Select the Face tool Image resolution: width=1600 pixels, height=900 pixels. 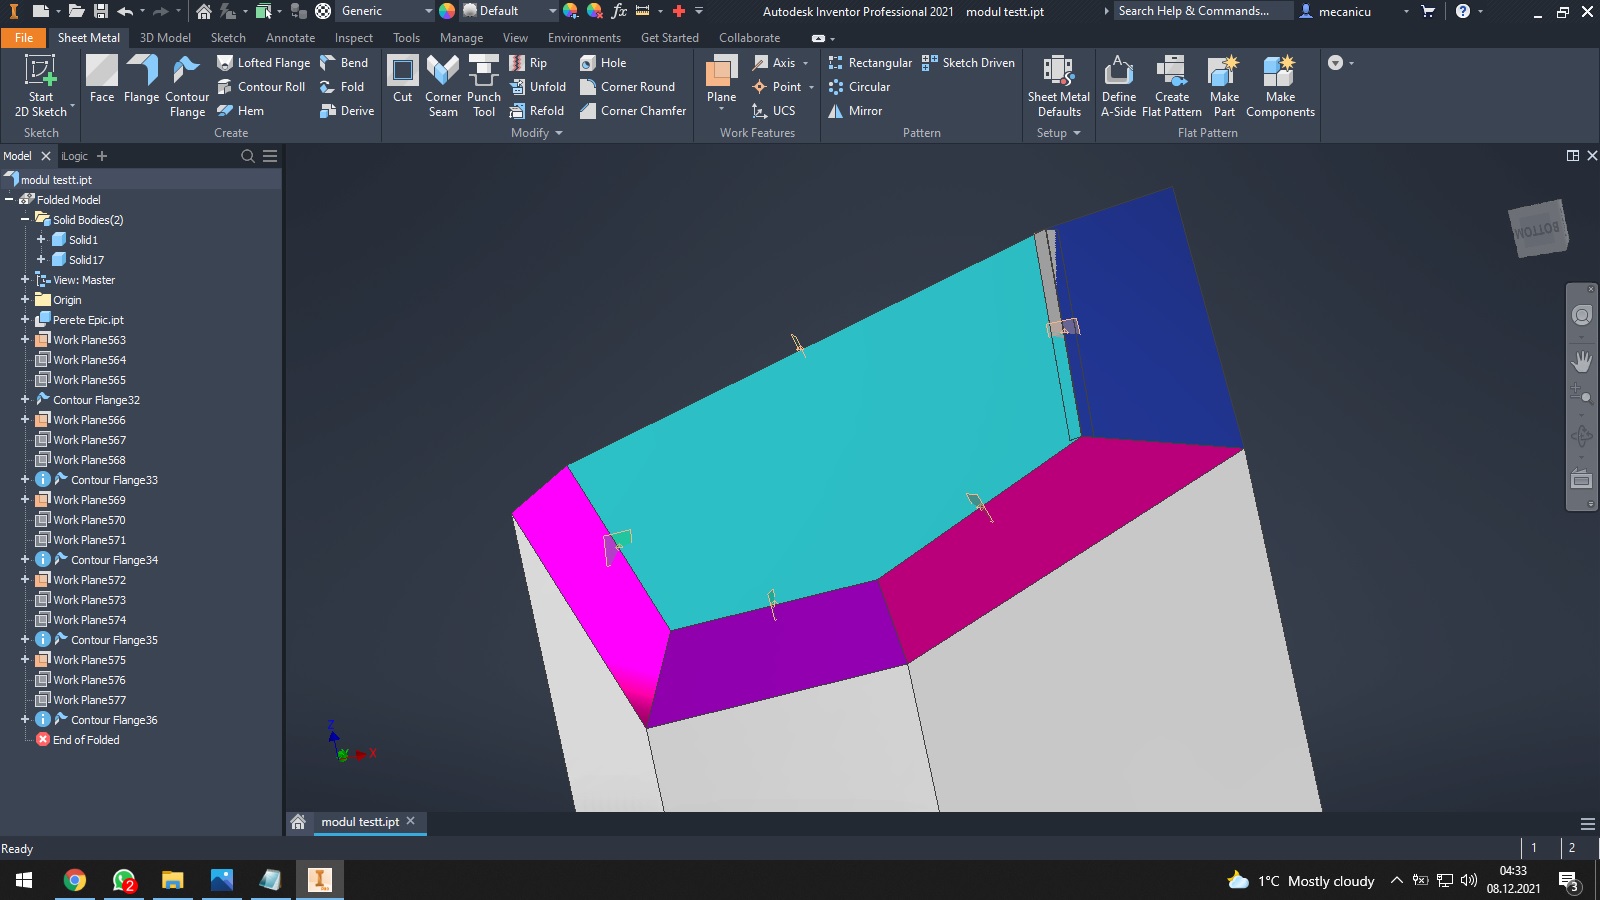pos(101,80)
